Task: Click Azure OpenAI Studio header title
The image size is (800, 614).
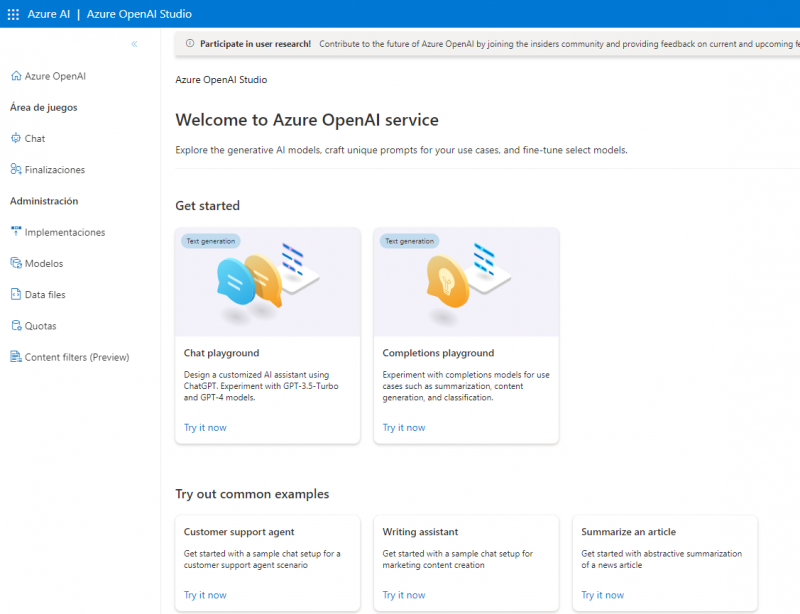Action: 139,14
